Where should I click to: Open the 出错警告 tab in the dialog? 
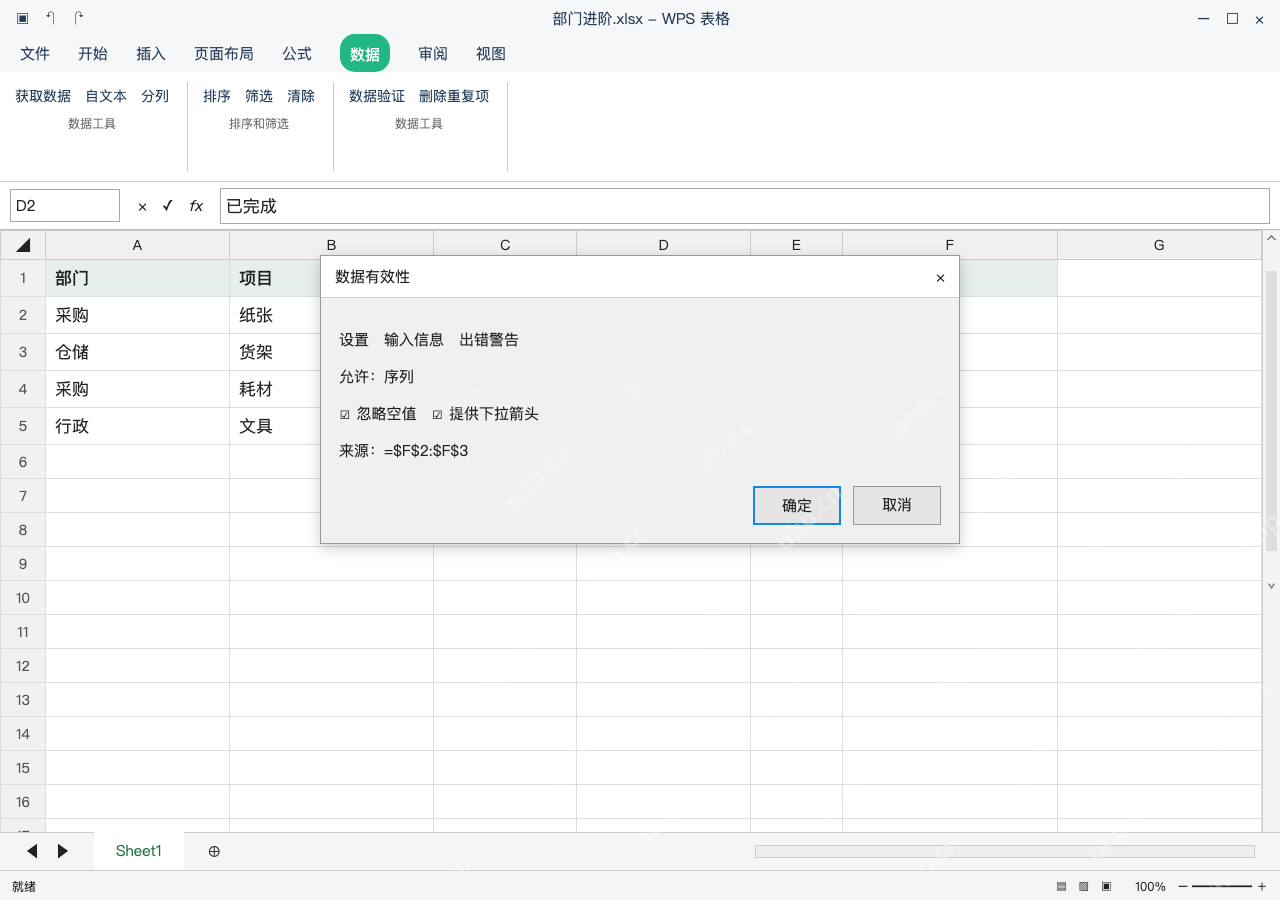489,340
